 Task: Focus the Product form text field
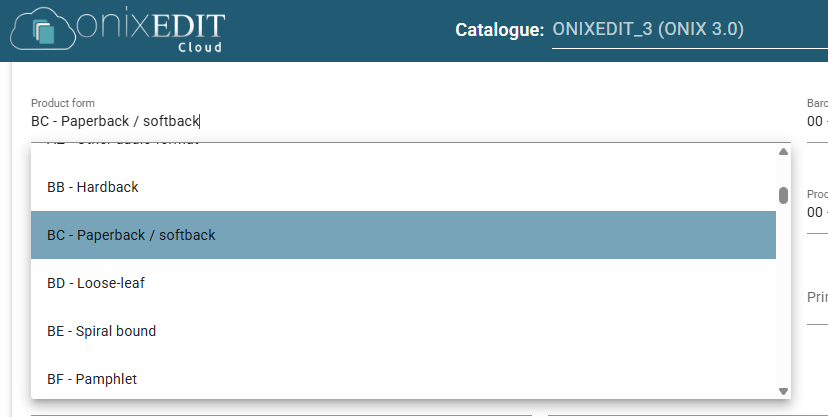(411, 121)
